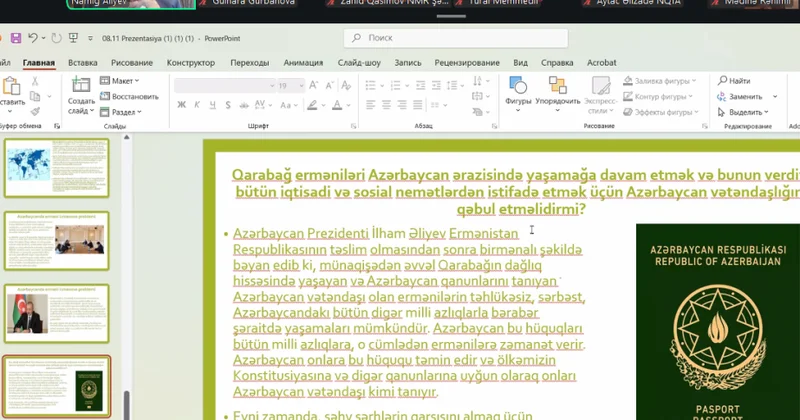Open Экспресс-стили quick styles

pyautogui.click(x=601, y=95)
